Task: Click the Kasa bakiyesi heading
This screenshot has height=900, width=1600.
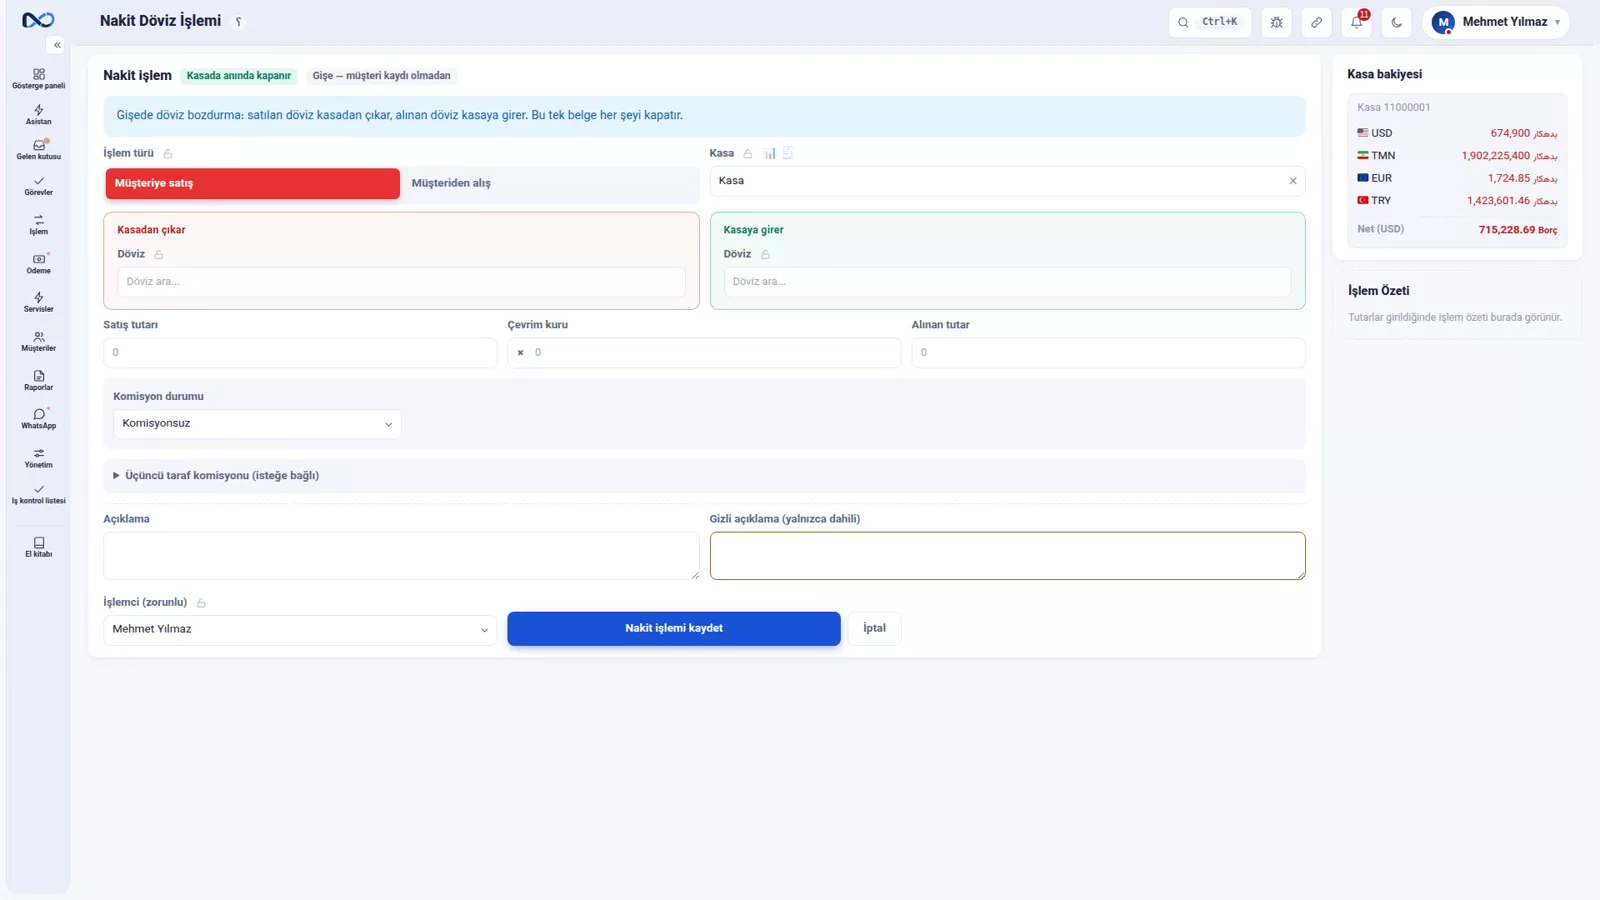Action: 1384,75
